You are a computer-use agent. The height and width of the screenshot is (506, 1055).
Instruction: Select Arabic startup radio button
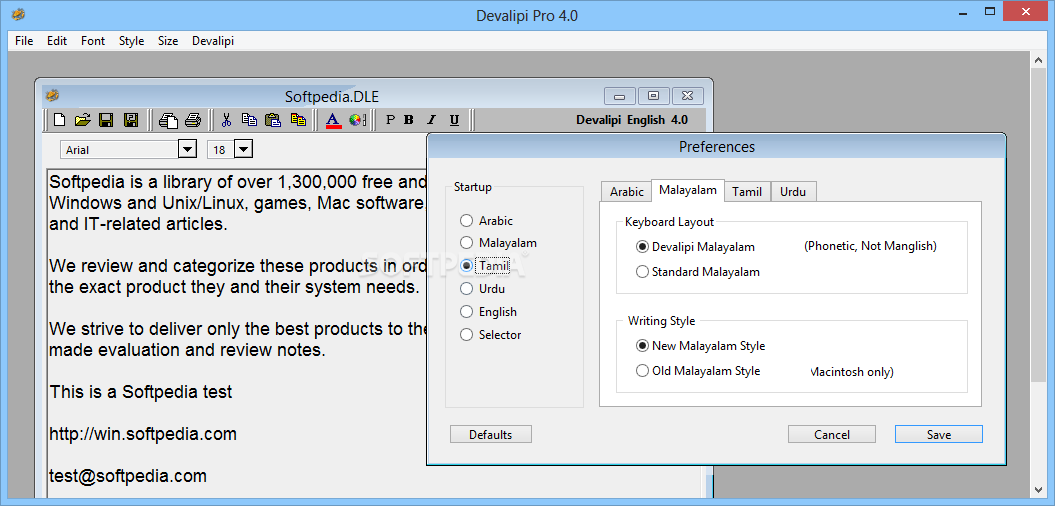(466, 220)
